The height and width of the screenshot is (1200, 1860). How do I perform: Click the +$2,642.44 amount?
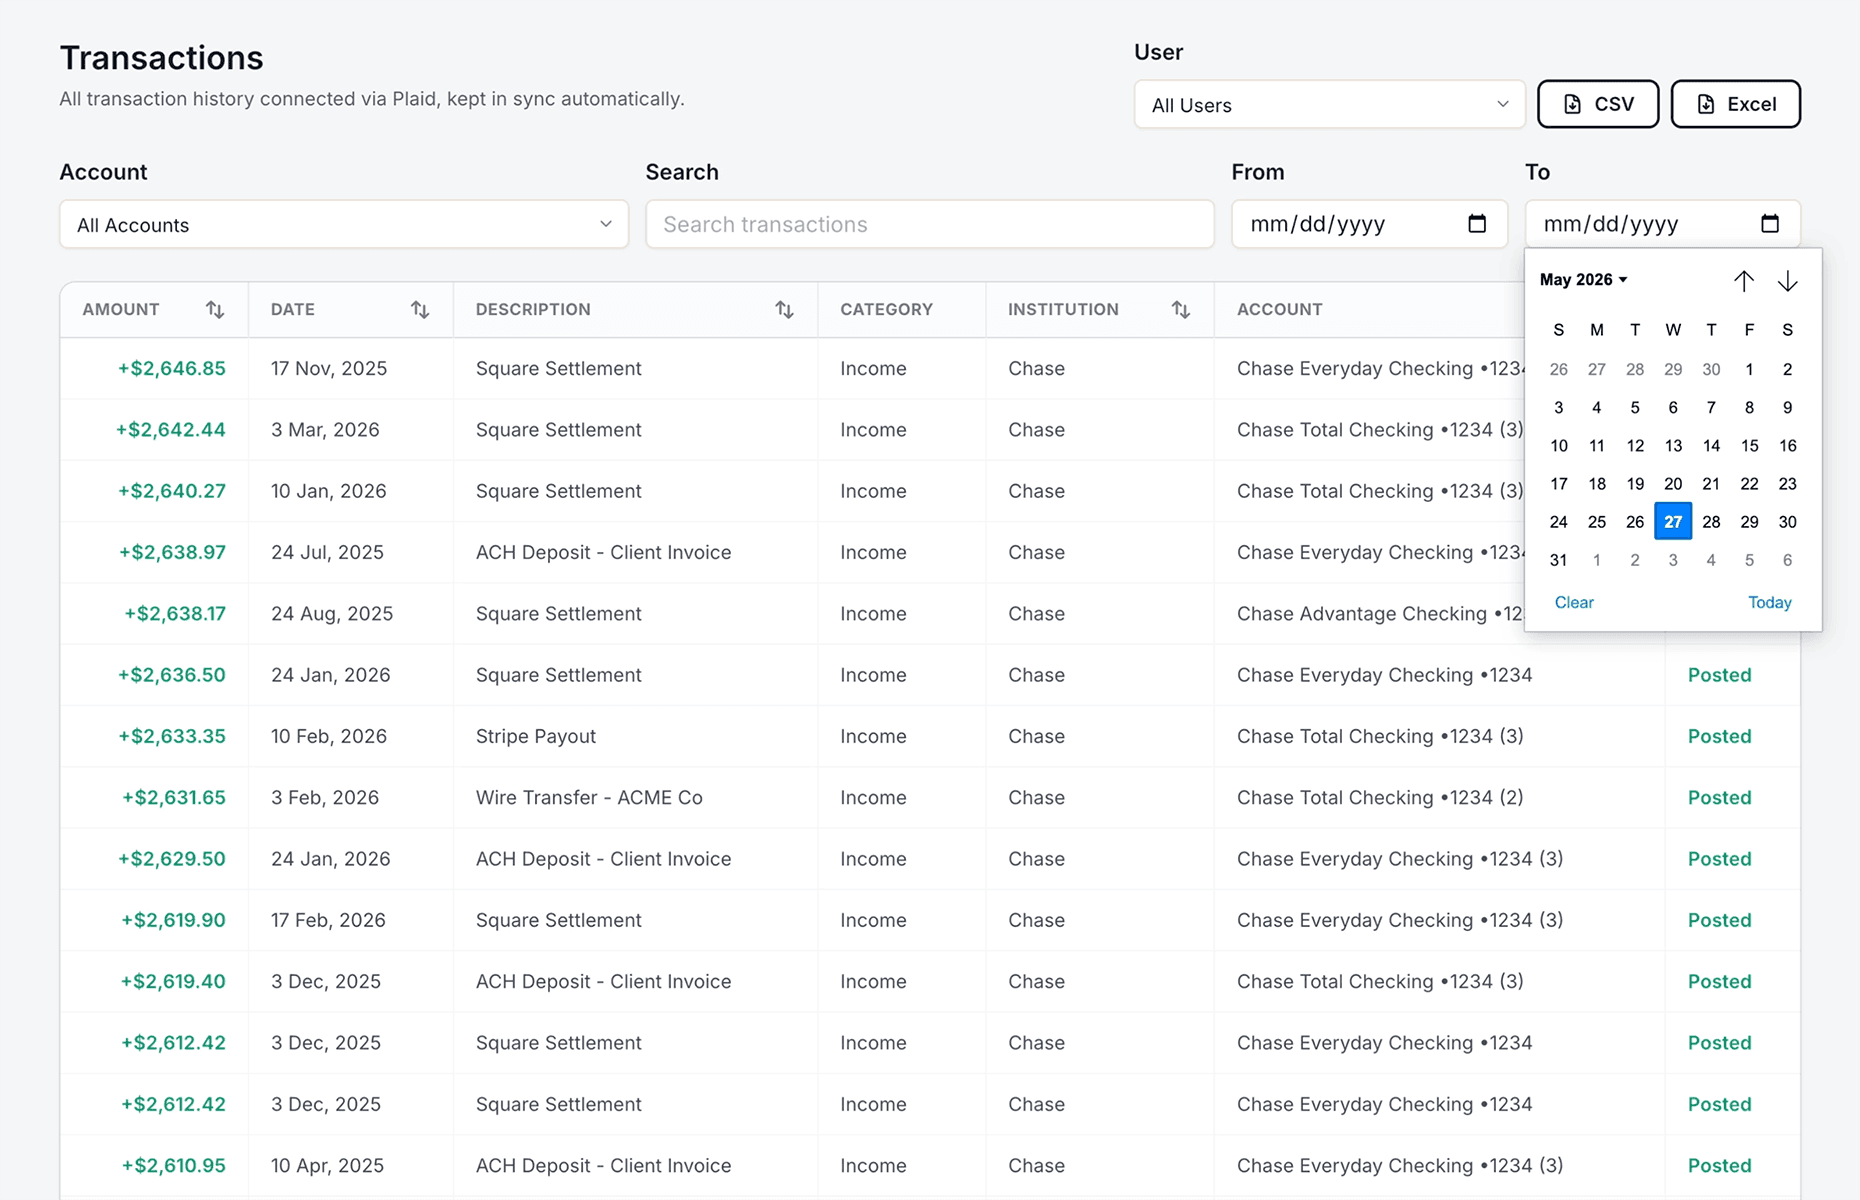[x=171, y=429]
